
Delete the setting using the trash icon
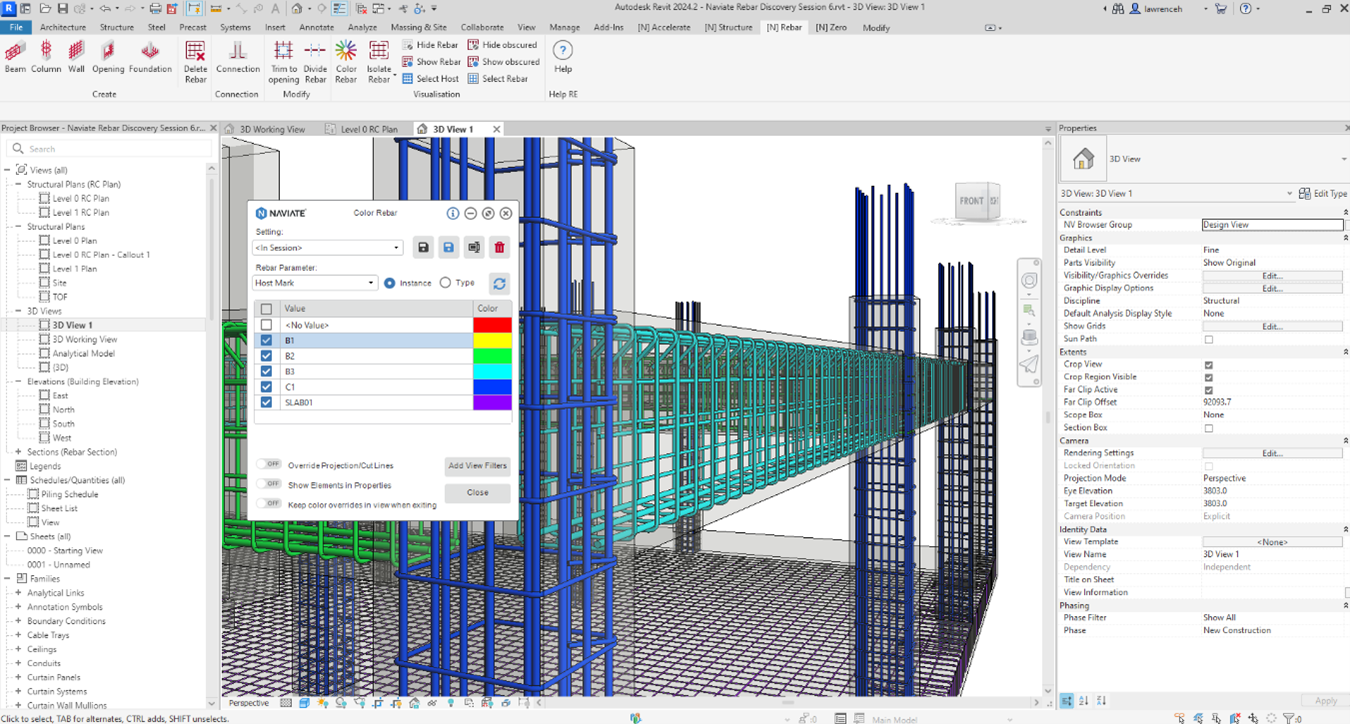click(x=498, y=247)
